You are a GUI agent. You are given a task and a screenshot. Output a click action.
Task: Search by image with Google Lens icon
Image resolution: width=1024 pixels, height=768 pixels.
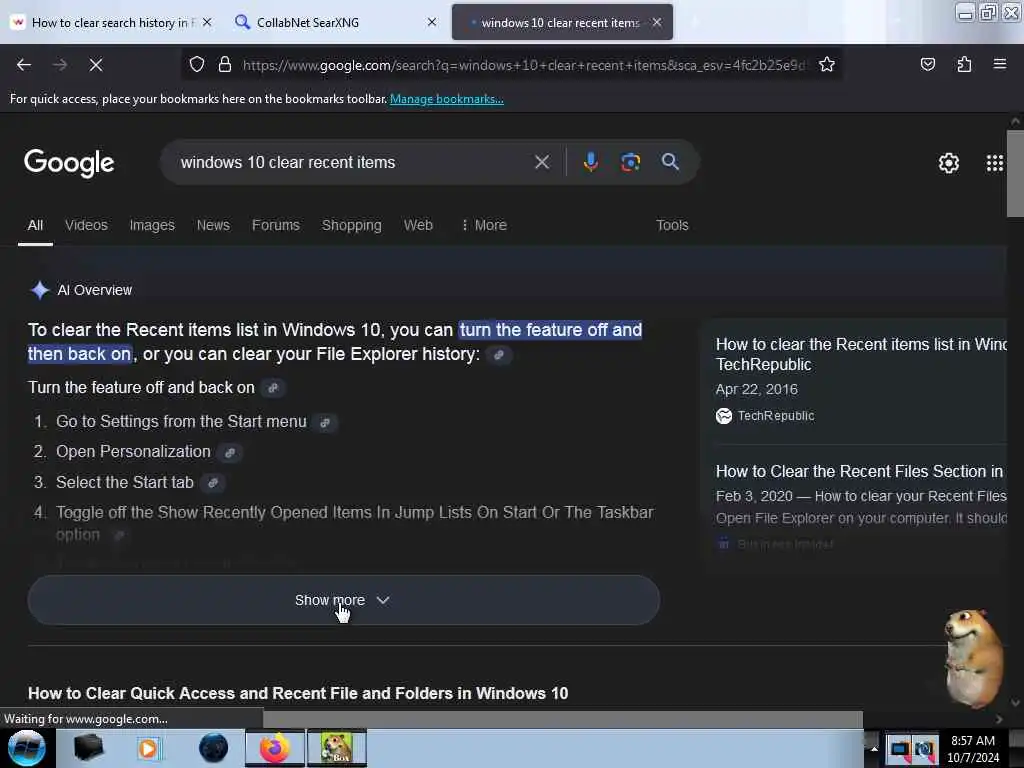[630, 162]
